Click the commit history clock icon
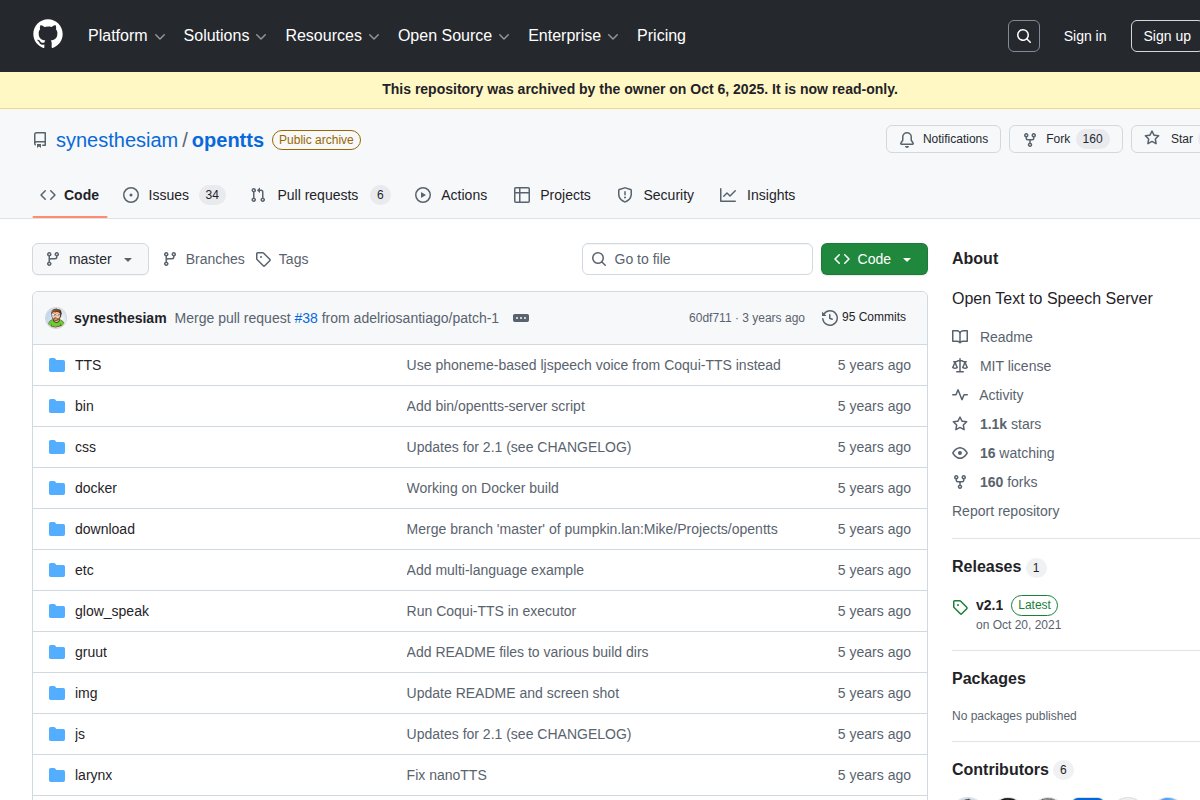The height and width of the screenshot is (800, 1200). (x=829, y=318)
